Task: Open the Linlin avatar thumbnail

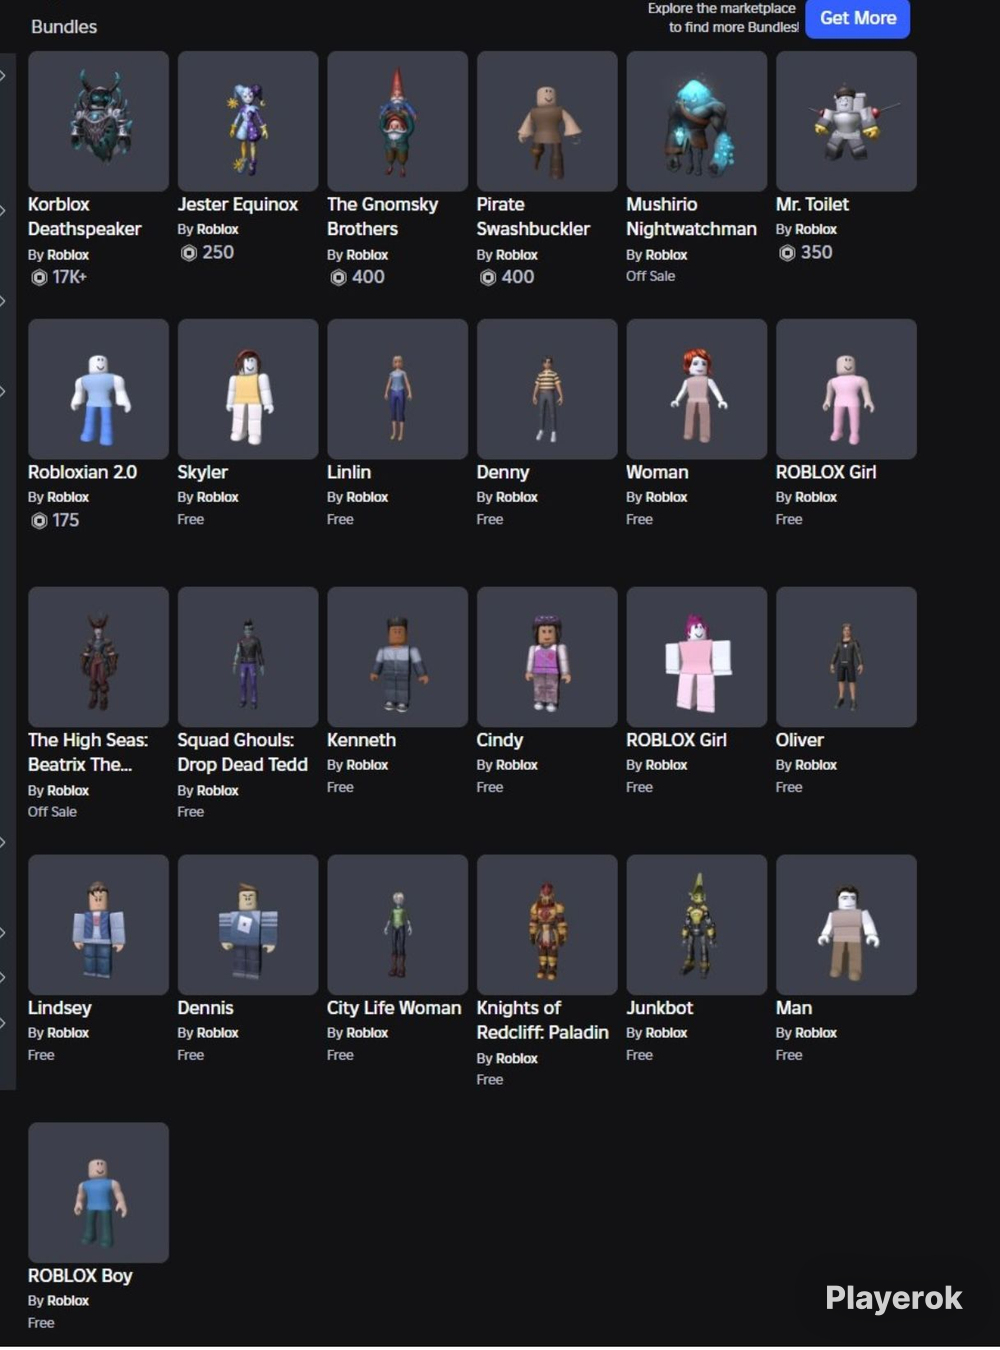Action: pyautogui.click(x=397, y=389)
